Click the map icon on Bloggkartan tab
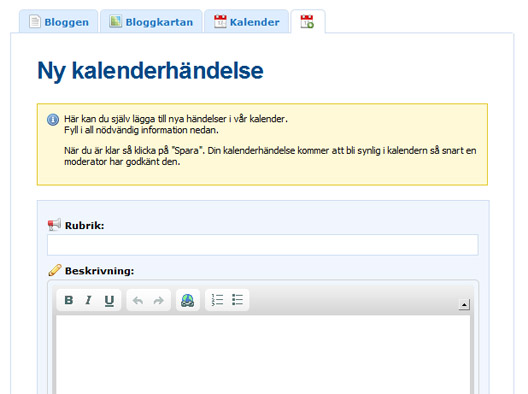The height and width of the screenshot is (394, 528). point(116,22)
